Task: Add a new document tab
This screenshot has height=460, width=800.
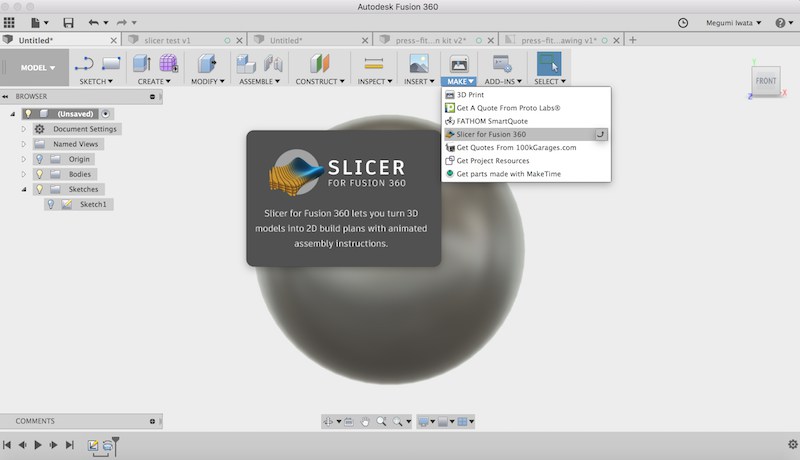Action: 633,40
